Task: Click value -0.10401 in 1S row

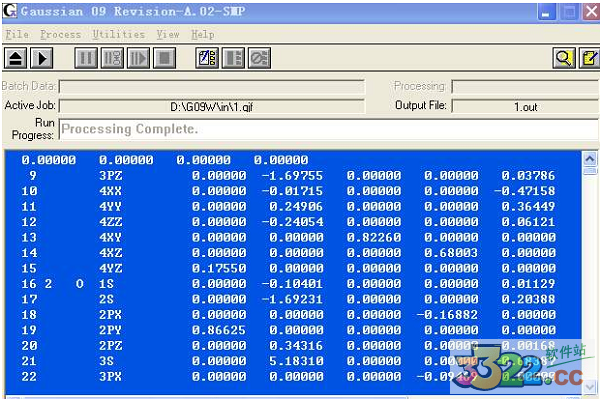Action: (292, 284)
